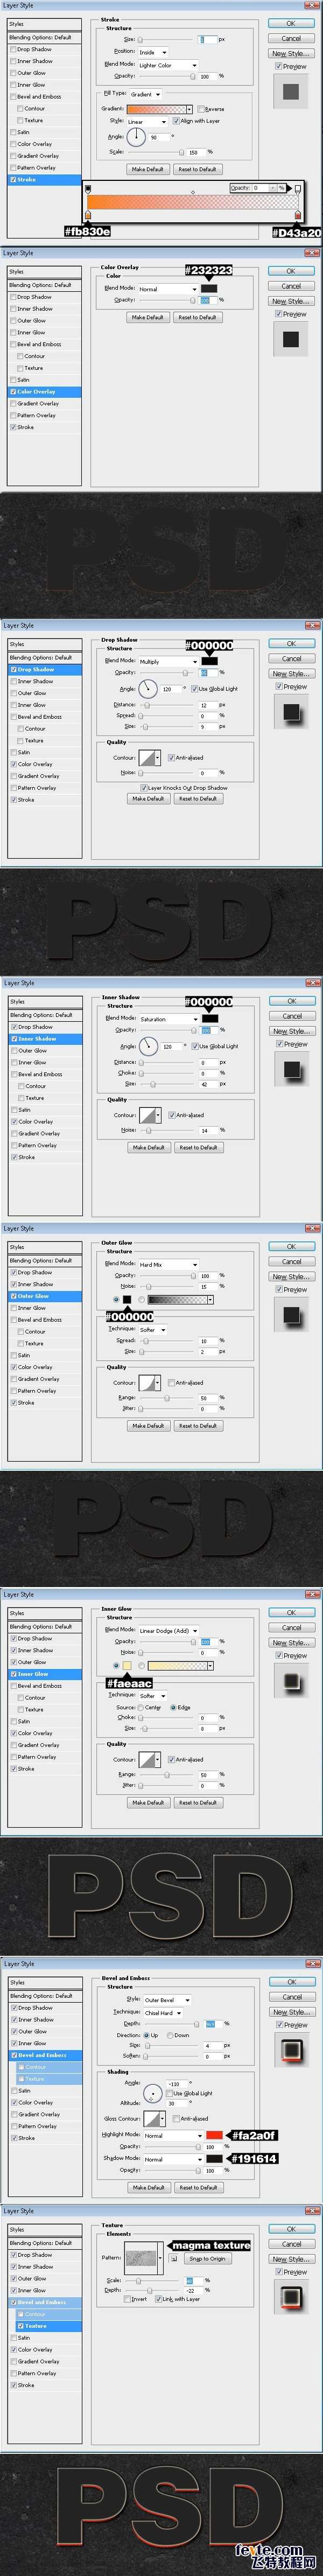323x2576 pixels.
Task: Open the Lighter Color blend mode dropdown
Action: (x=168, y=65)
